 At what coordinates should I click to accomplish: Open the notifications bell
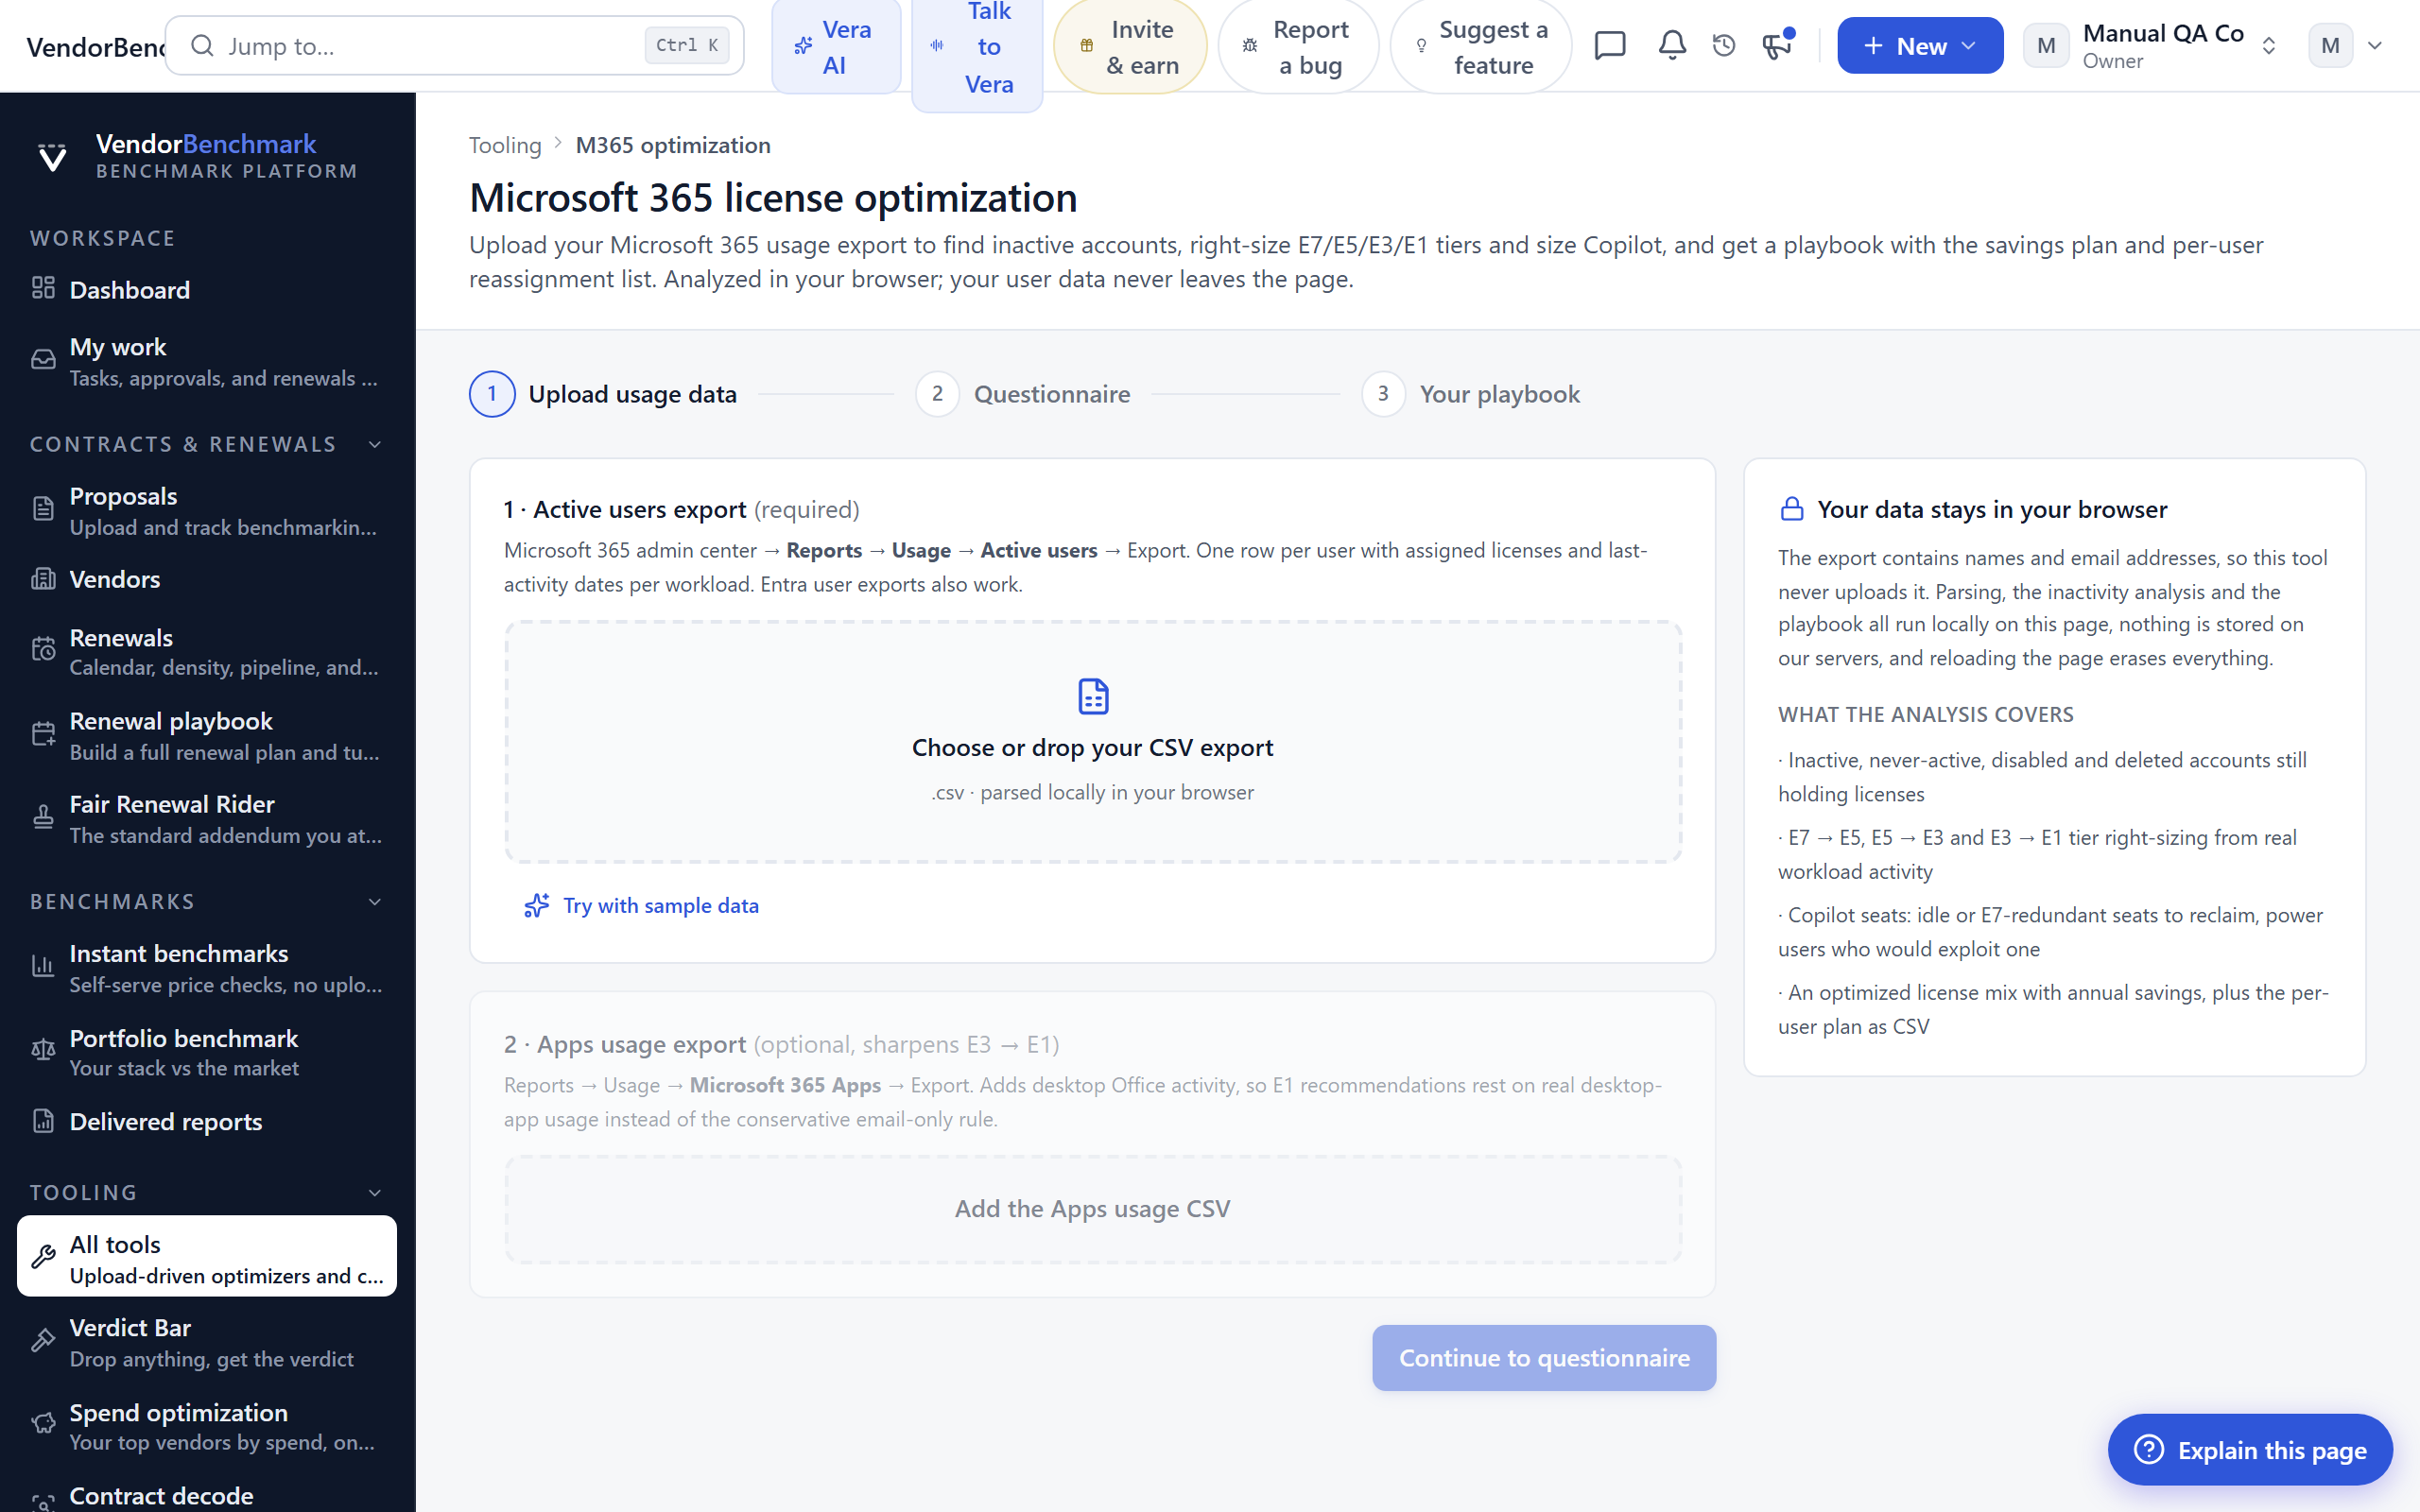point(1672,46)
